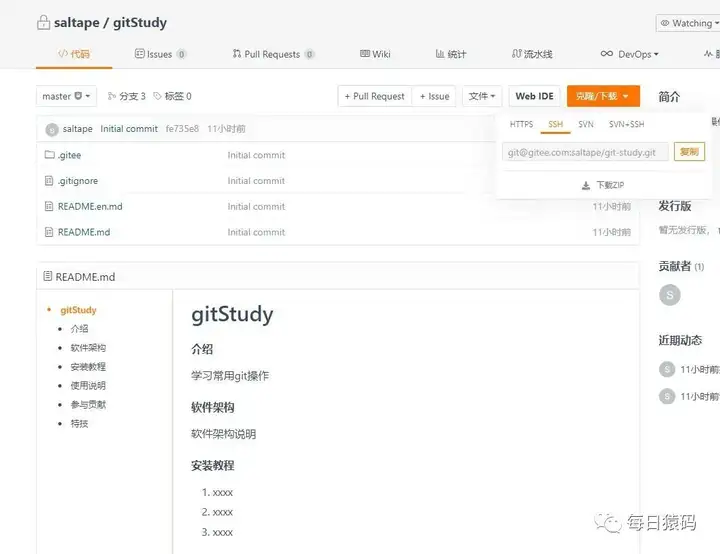Toggle the 克隆/下载 clone download button
This screenshot has width=720, height=554.
coord(603,96)
